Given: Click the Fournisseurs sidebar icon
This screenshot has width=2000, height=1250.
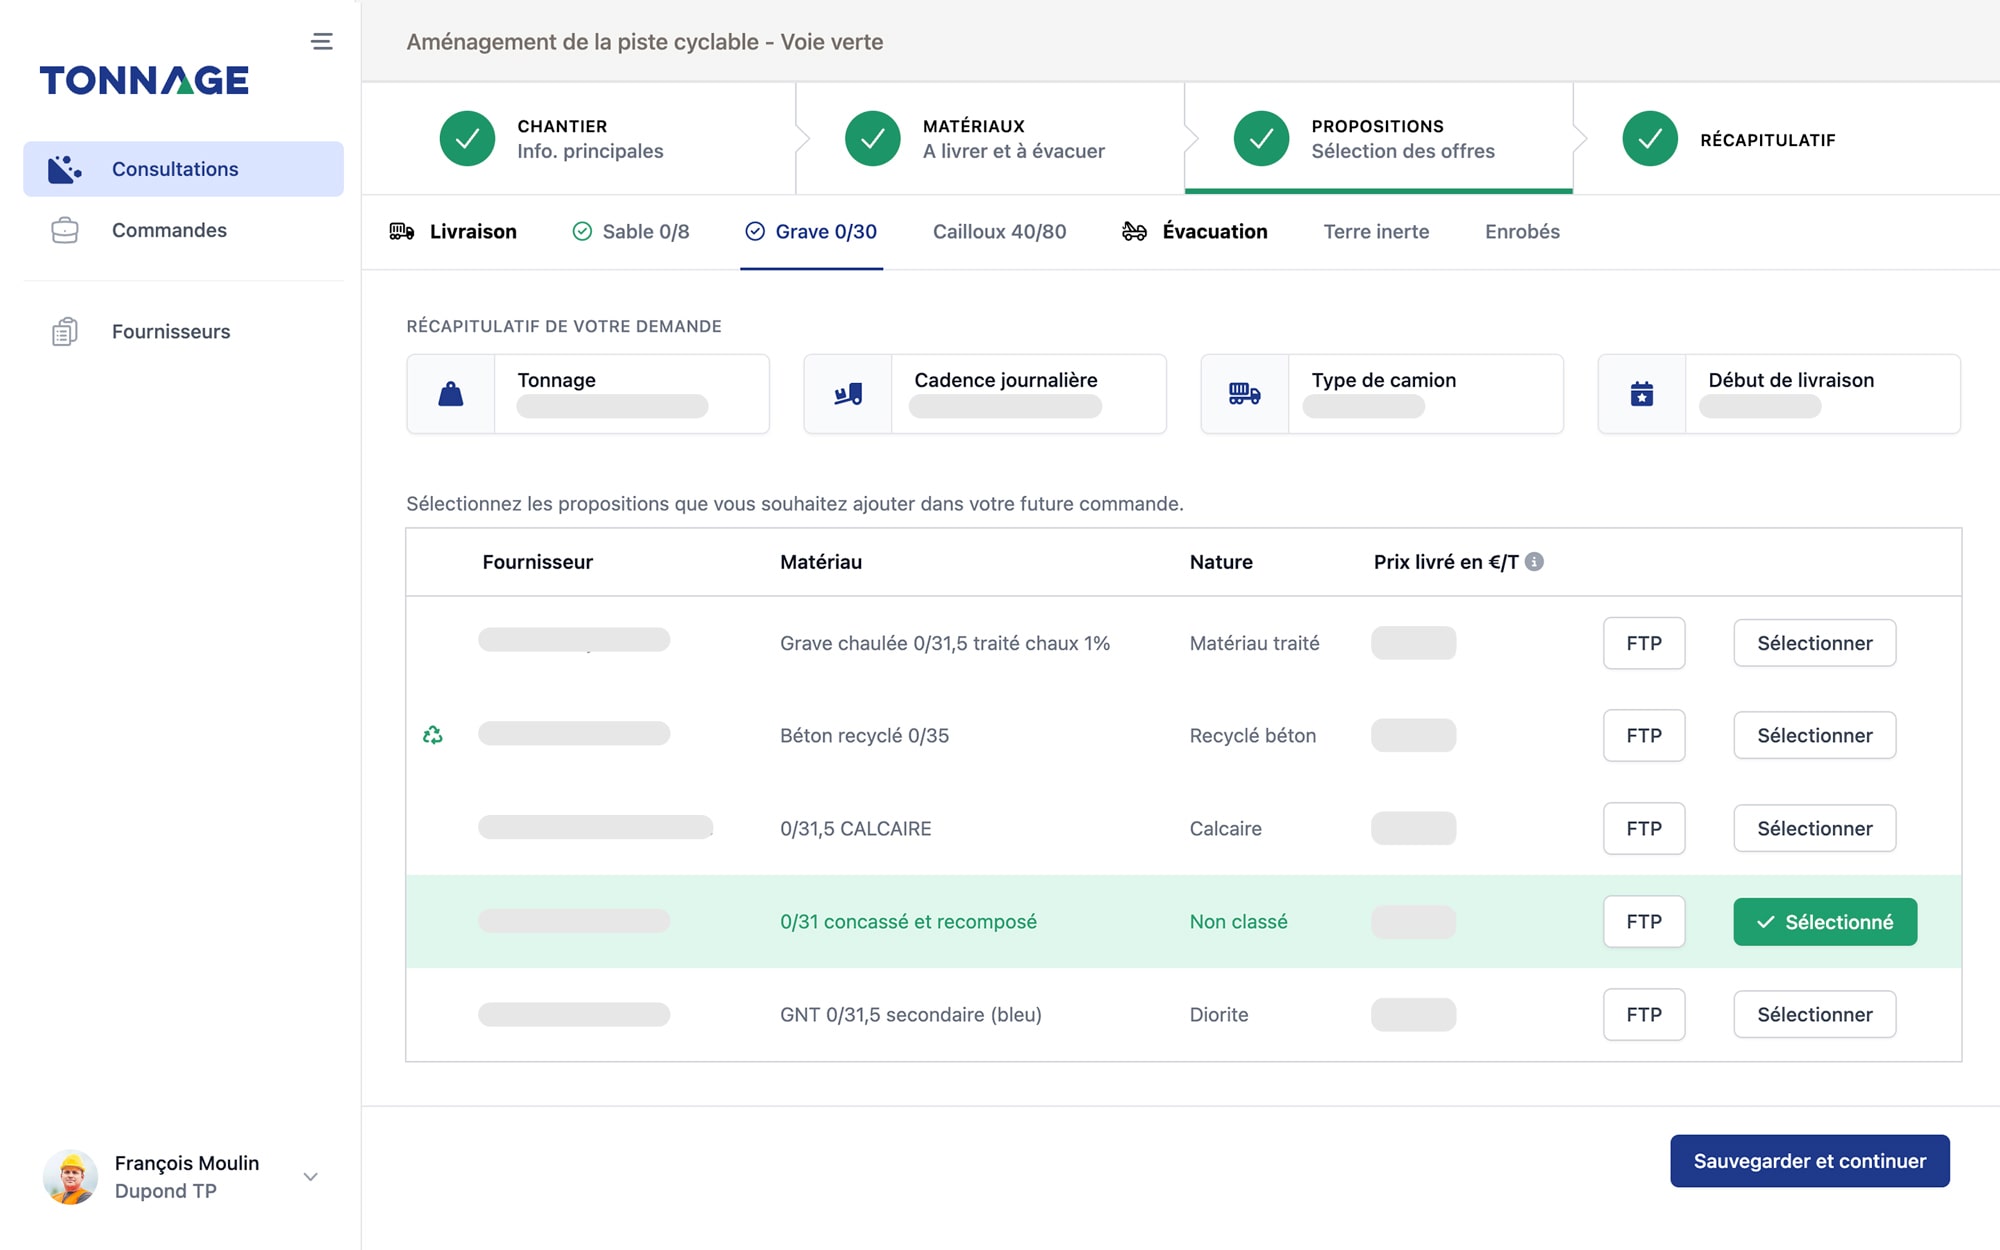Looking at the screenshot, I should tap(65, 331).
